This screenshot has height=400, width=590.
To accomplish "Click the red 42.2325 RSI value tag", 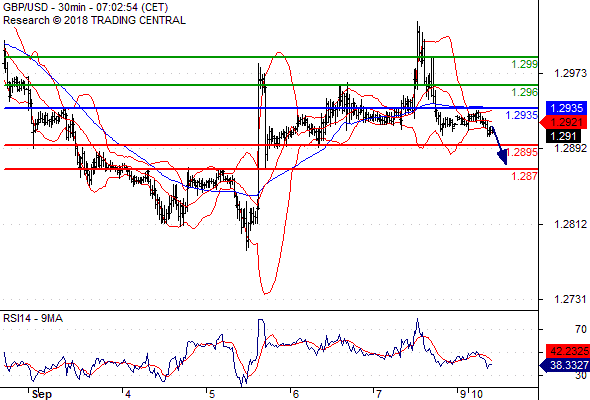I will [x=568, y=351].
